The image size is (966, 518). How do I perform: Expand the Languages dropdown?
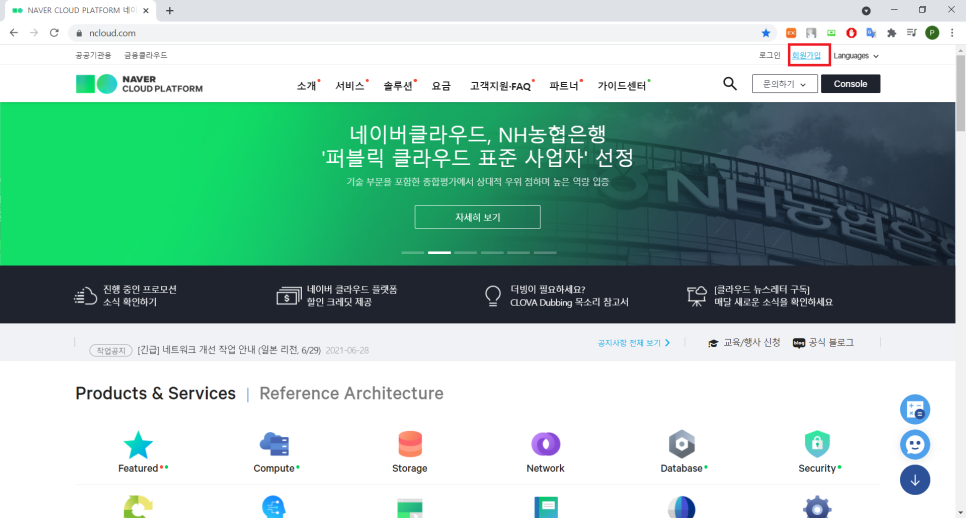[856, 55]
